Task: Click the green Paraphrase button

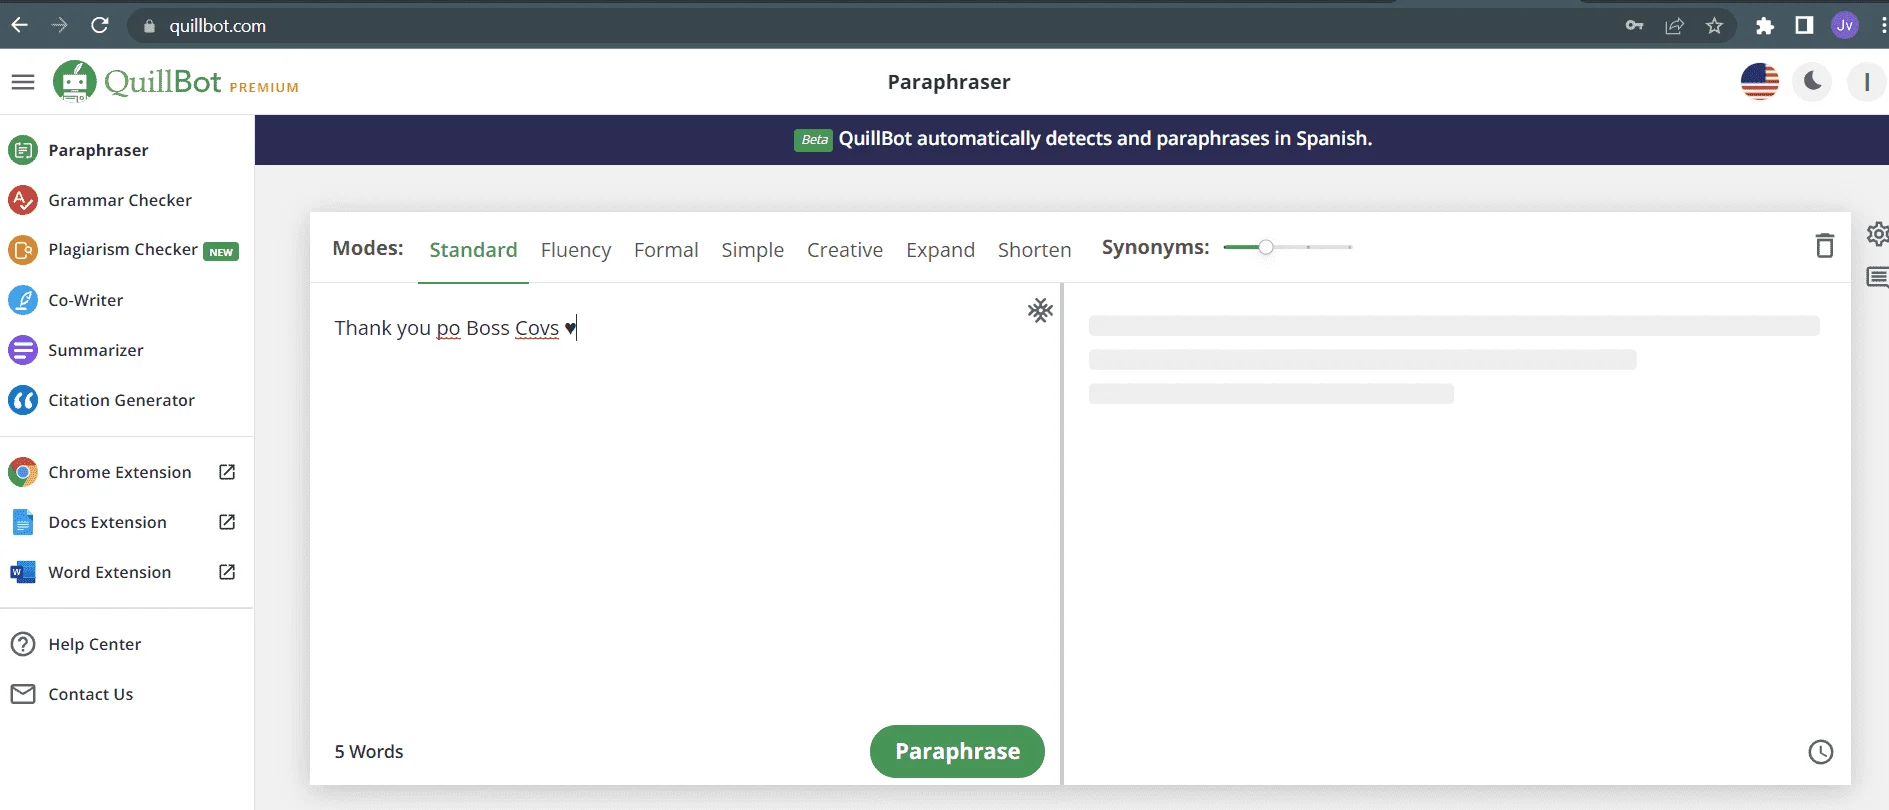Action: [x=957, y=751]
